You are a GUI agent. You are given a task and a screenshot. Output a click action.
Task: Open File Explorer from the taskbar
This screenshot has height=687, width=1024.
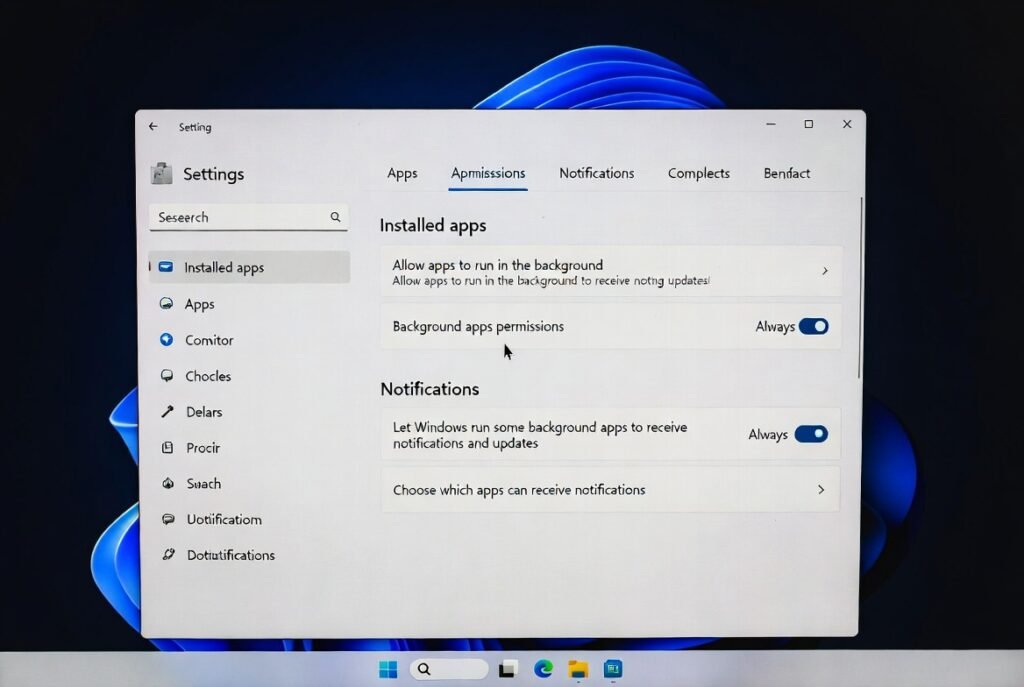tap(577, 669)
